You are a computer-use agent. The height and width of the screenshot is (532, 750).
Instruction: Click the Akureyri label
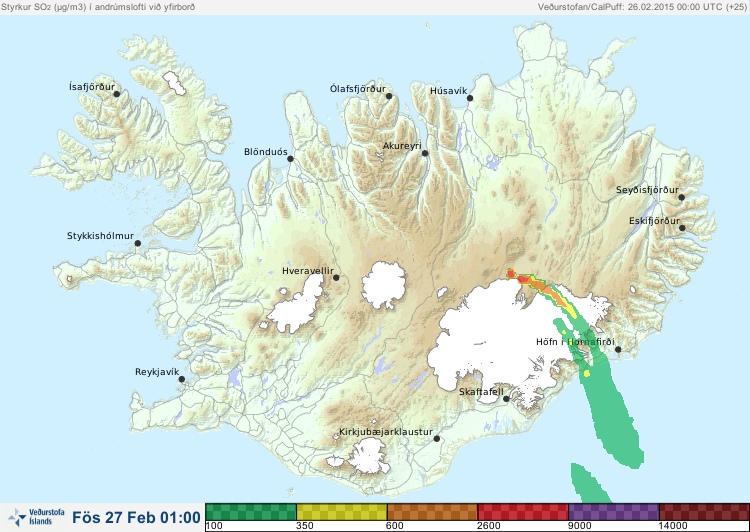(x=402, y=146)
